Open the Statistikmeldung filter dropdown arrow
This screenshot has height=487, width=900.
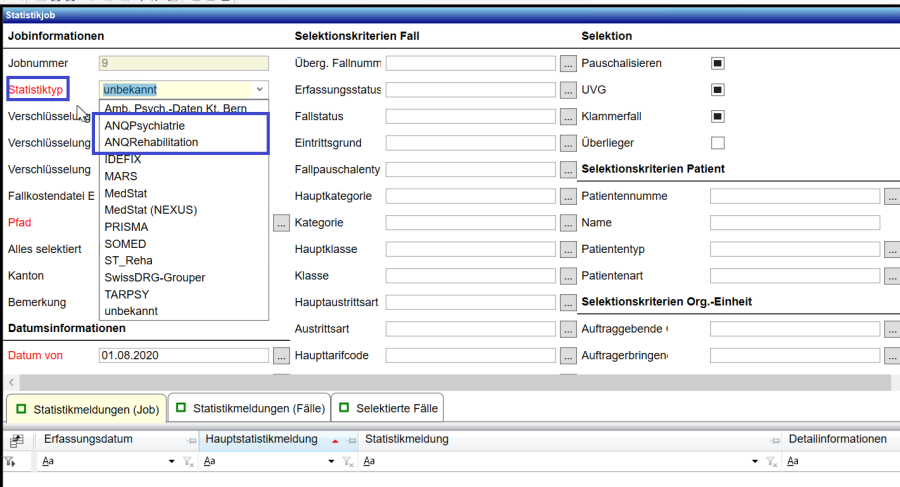tap(756, 462)
